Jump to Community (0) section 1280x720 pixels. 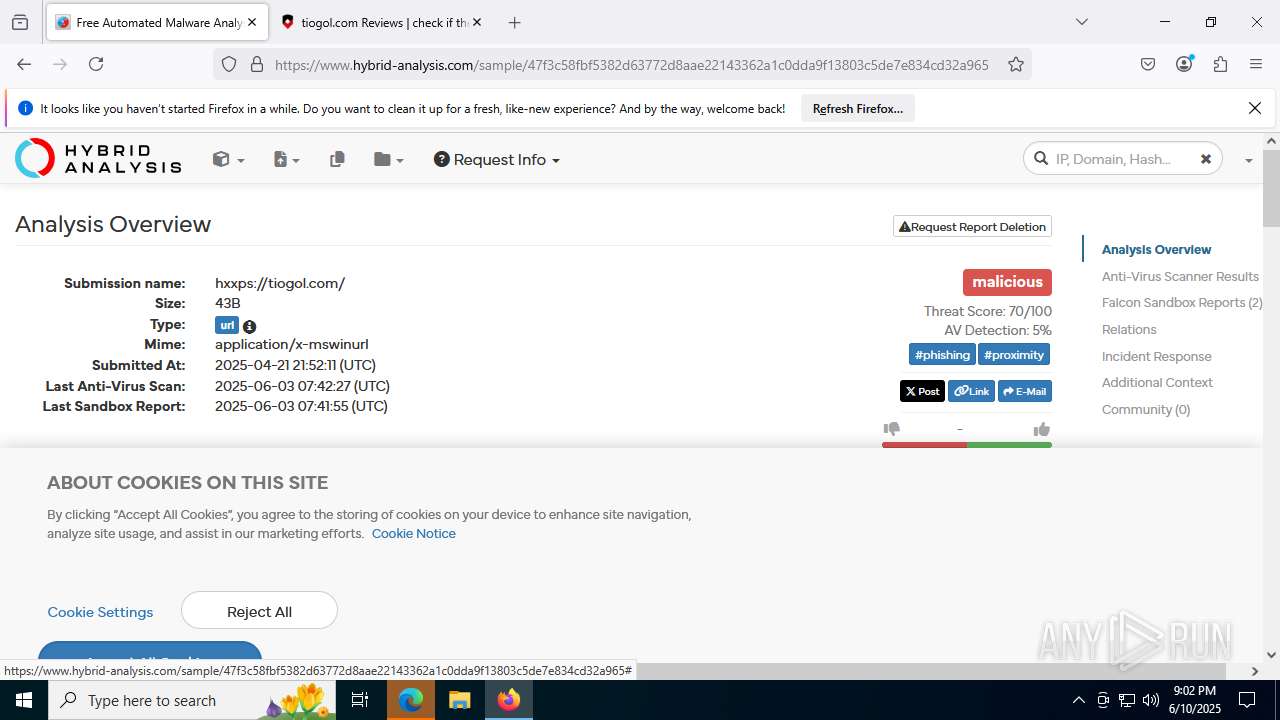pos(1146,409)
